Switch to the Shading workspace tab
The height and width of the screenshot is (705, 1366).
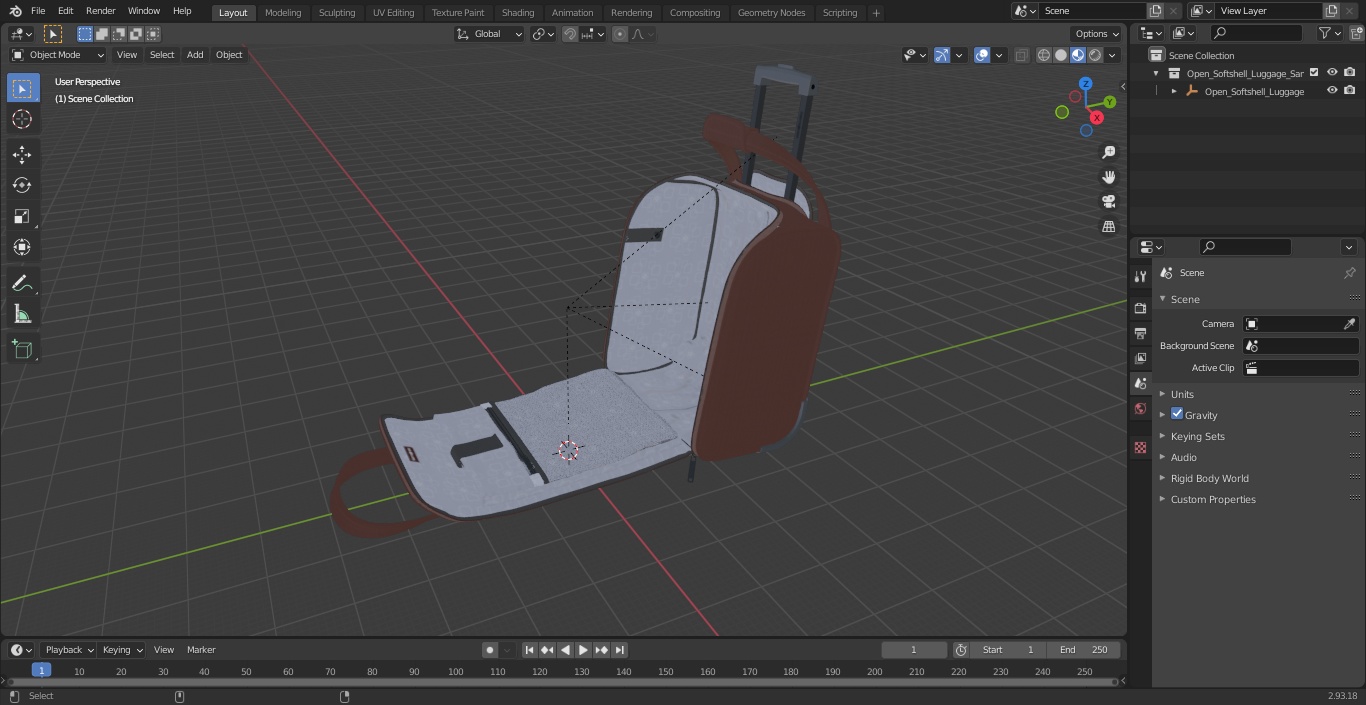point(518,13)
